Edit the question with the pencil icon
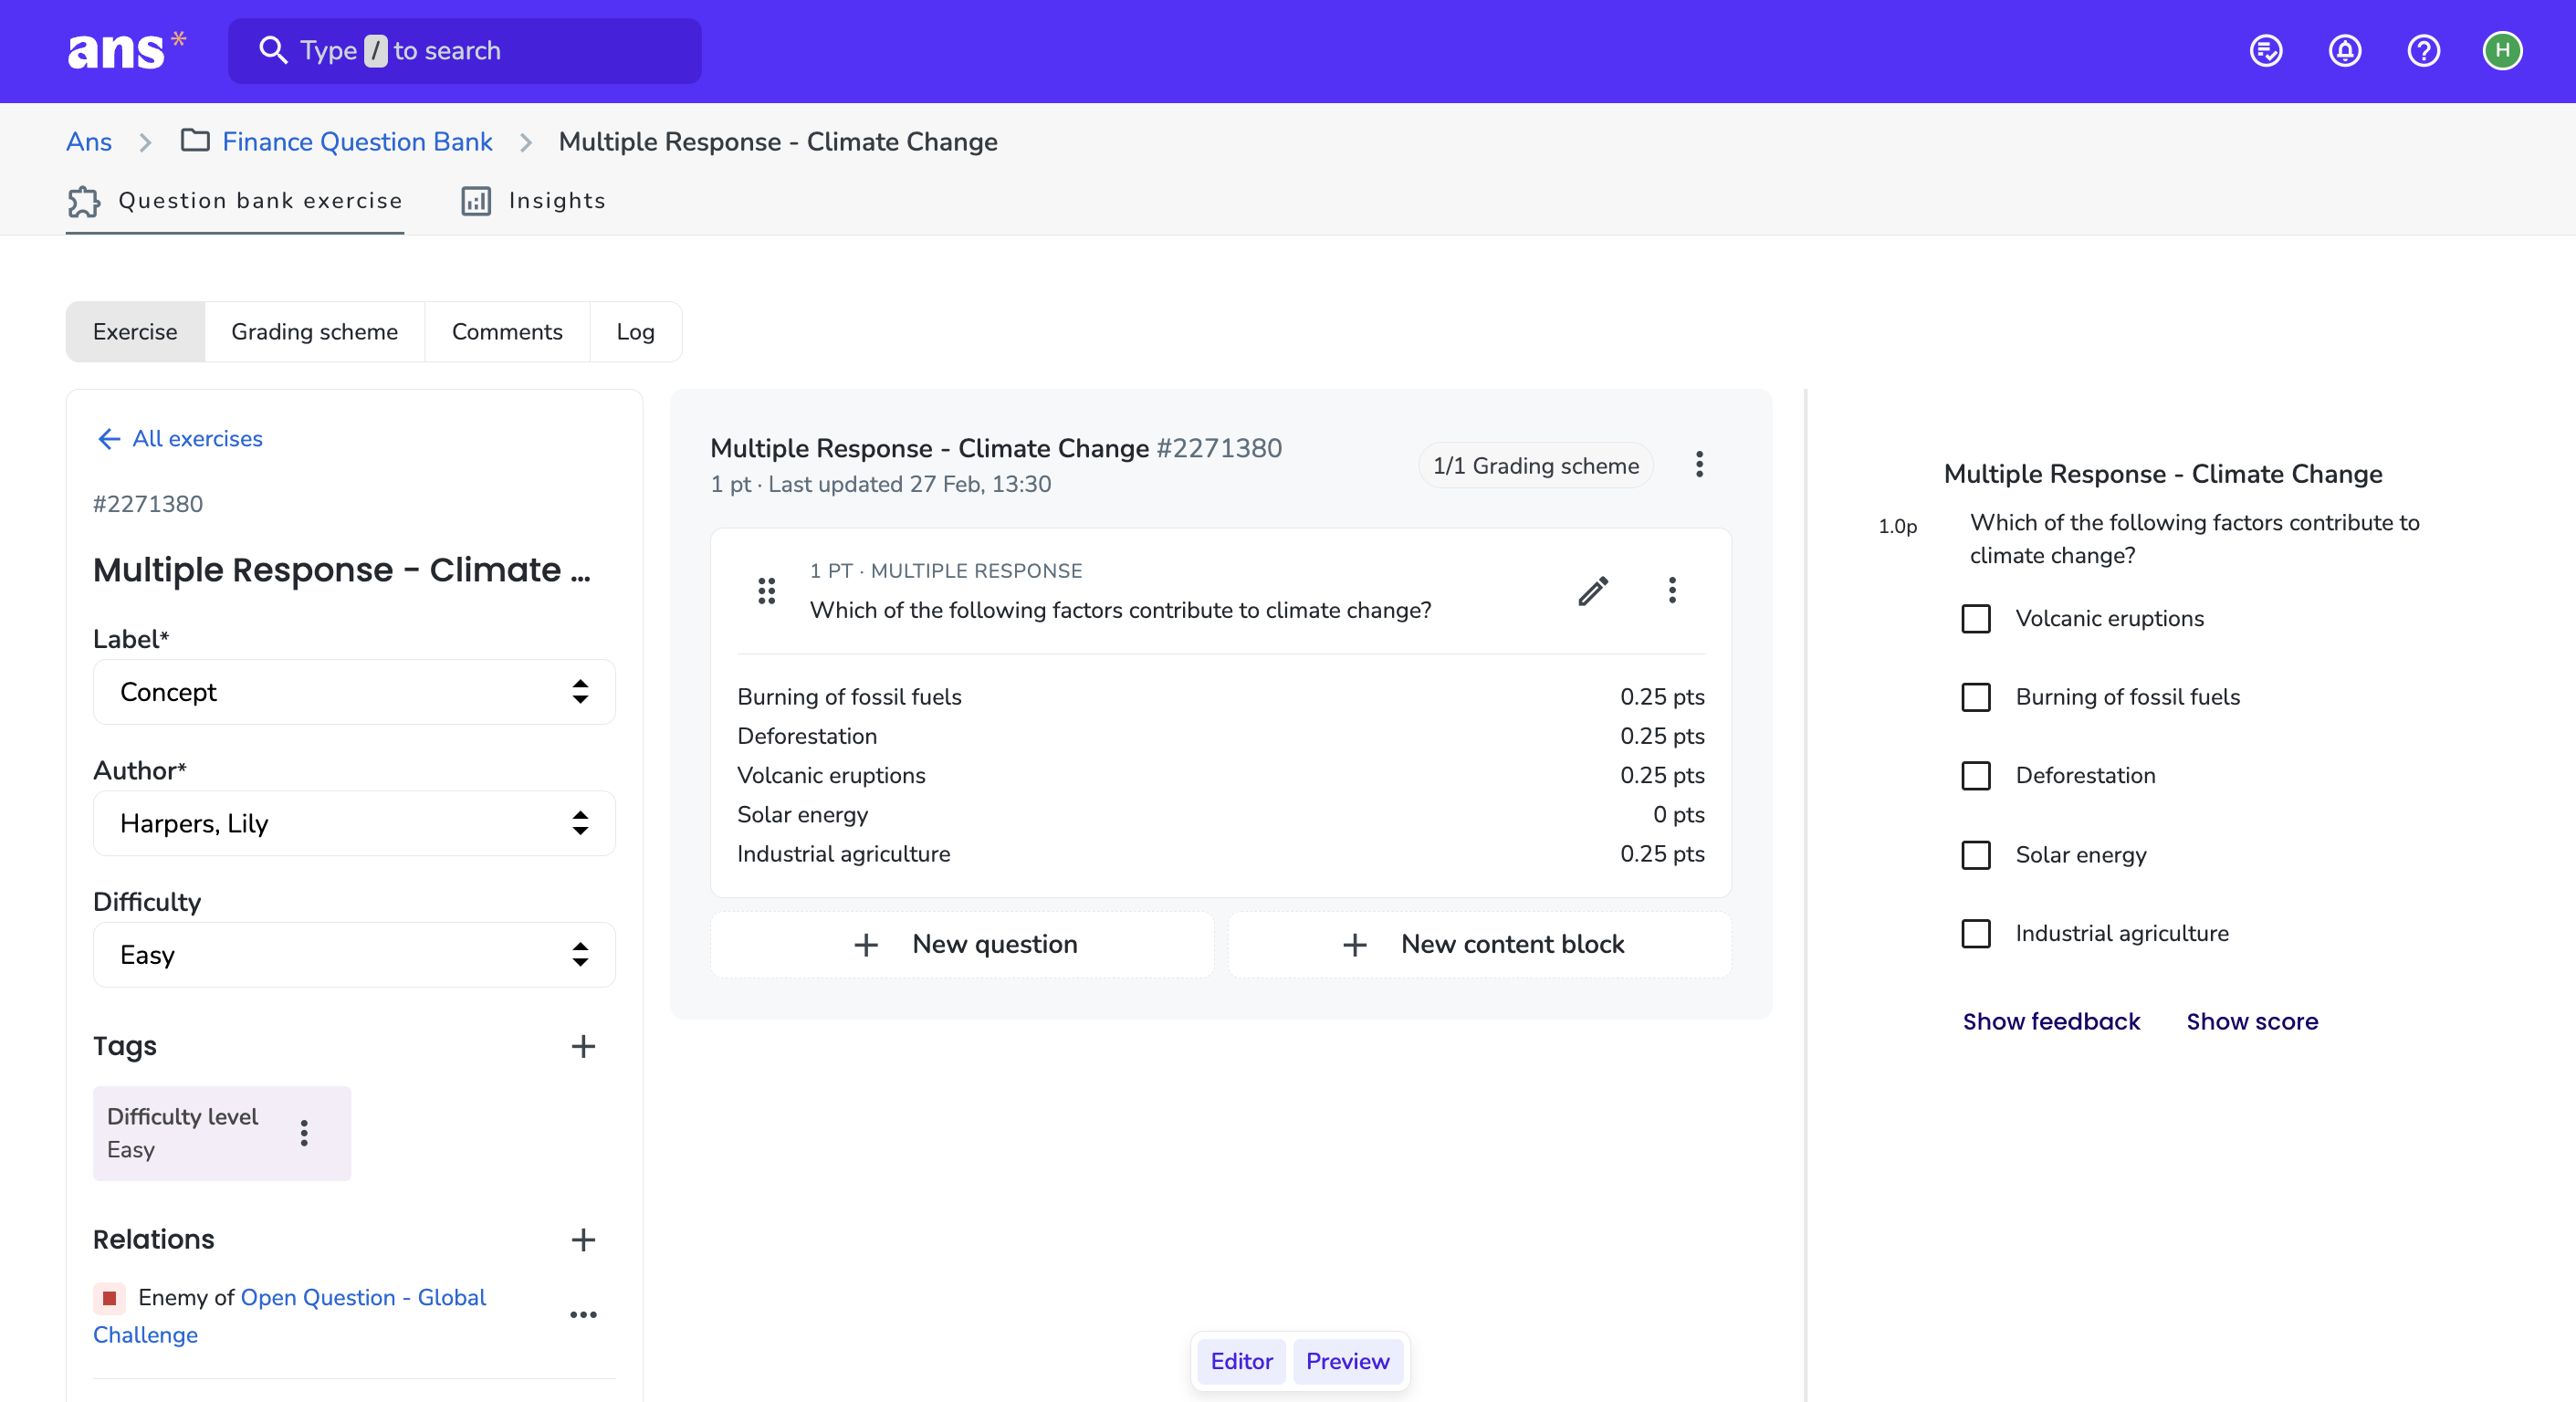The width and height of the screenshot is (2576, 1402). [x=1593, y=591]
